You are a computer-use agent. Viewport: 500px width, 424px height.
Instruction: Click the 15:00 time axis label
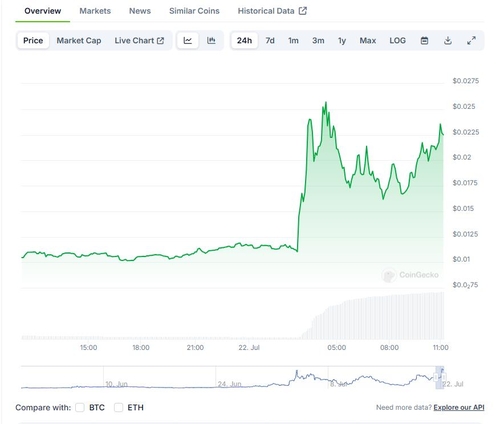88,348
